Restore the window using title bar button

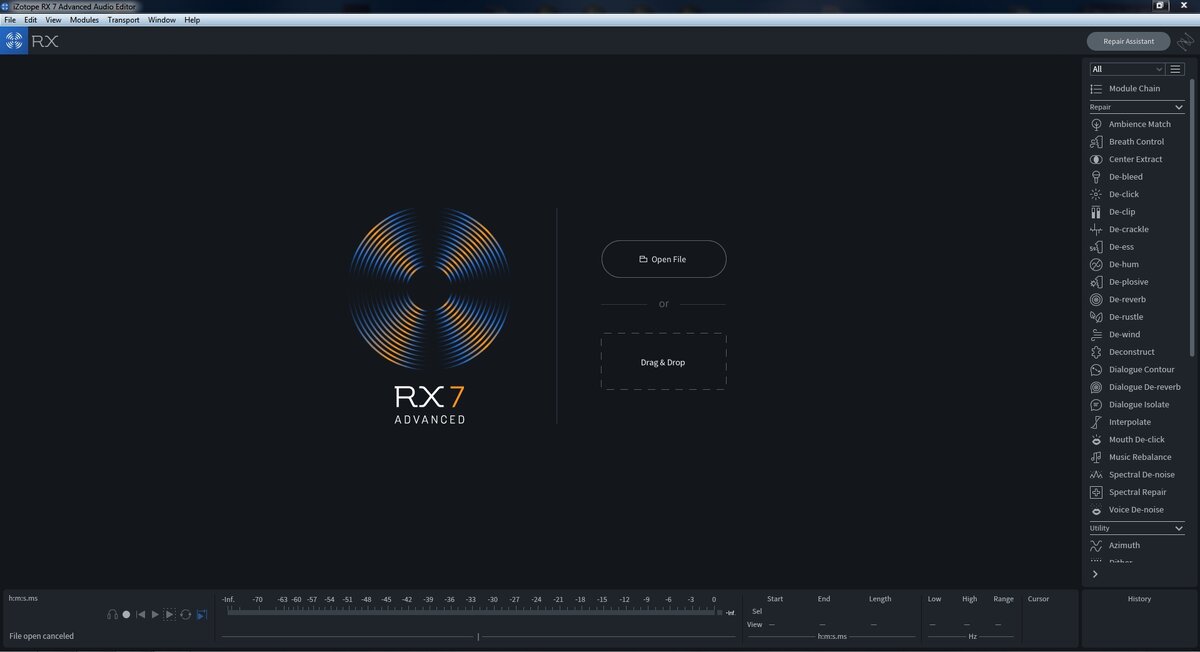pos(1160,5)
